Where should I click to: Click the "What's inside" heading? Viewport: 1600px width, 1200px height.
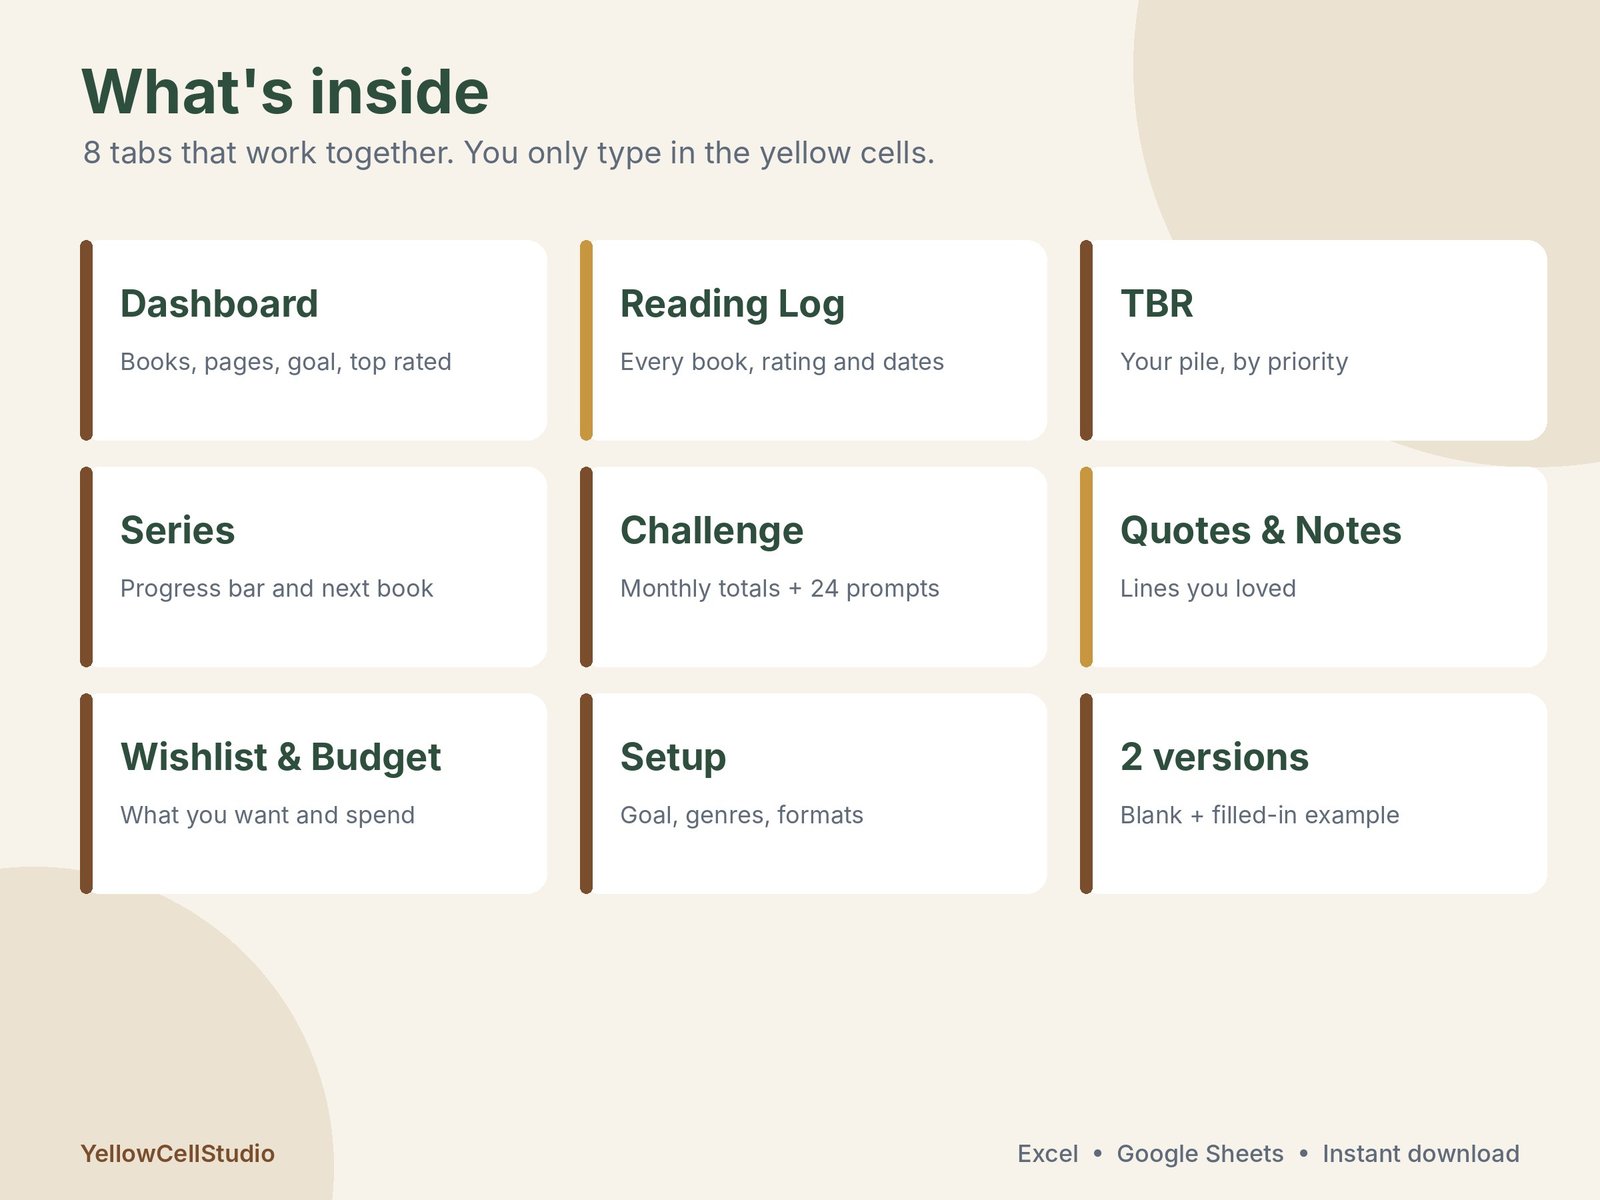285,92
